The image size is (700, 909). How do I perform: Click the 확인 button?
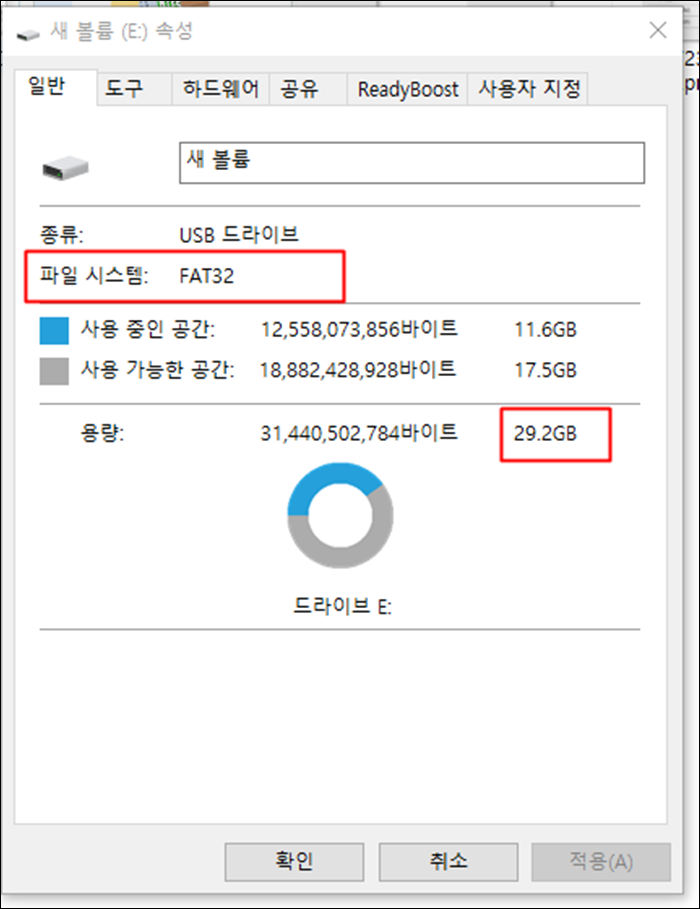tap(294, 861)
